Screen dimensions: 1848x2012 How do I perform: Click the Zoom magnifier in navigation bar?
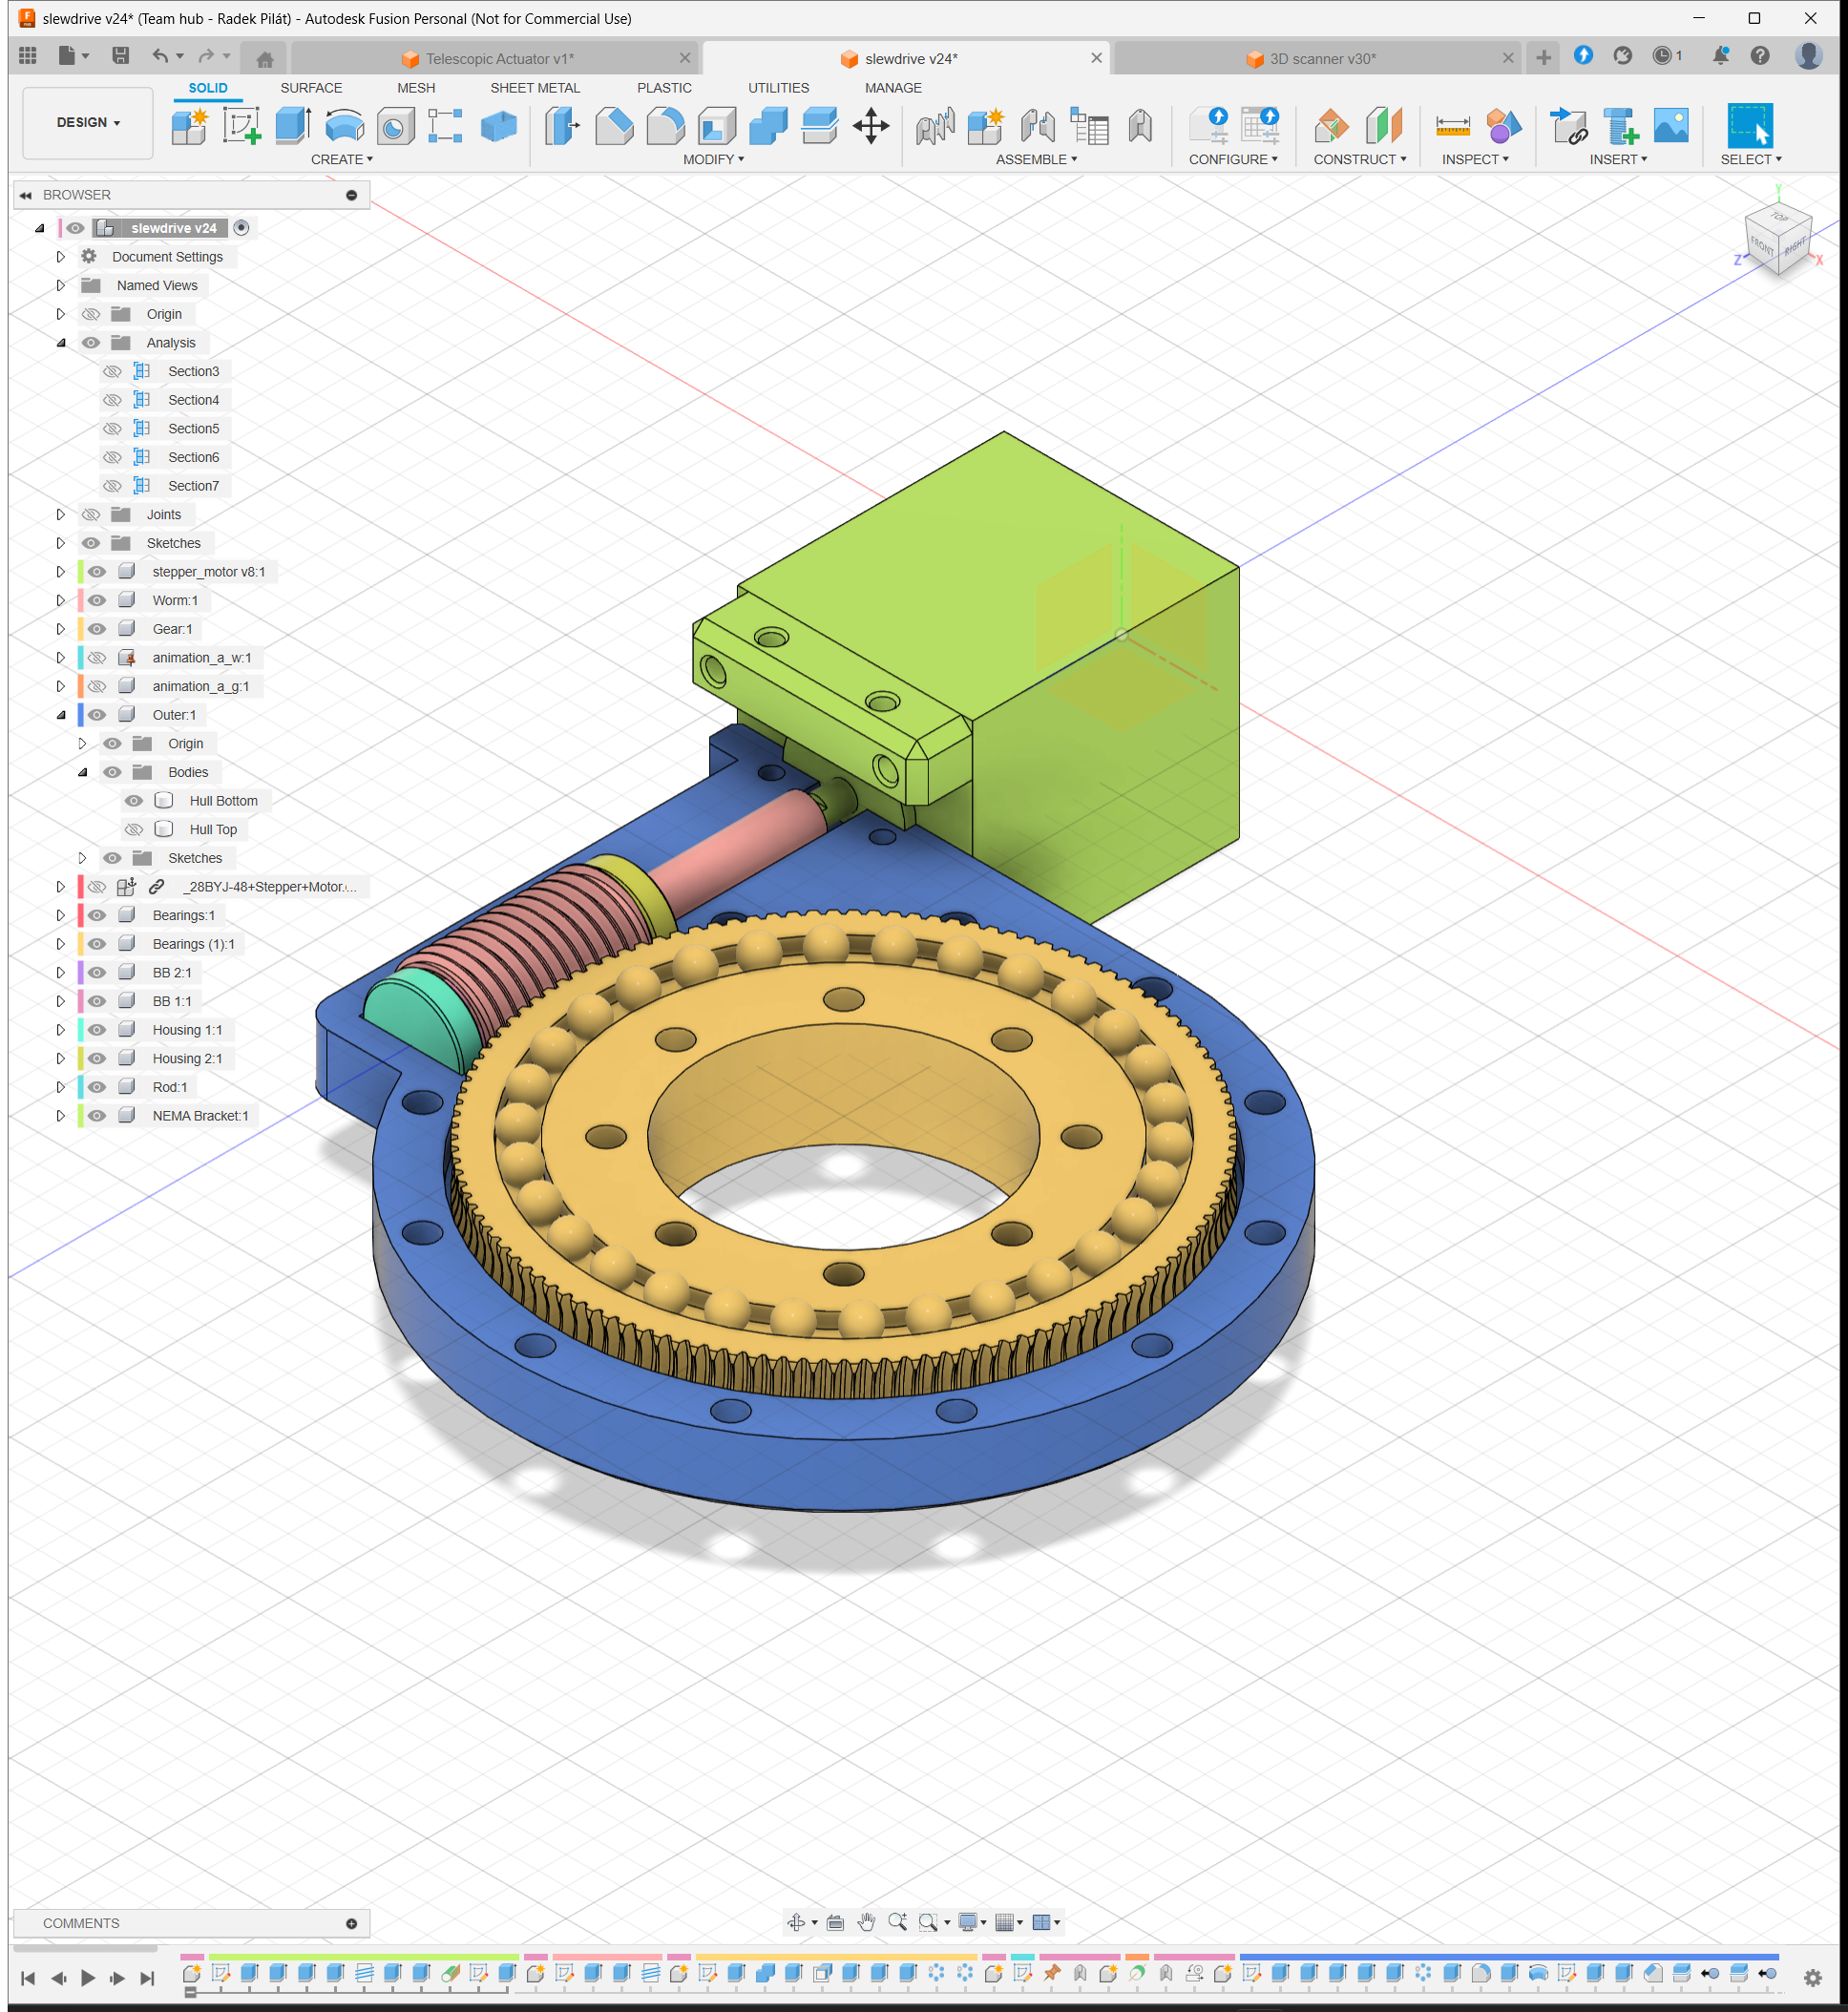[x=897, y=1922]
